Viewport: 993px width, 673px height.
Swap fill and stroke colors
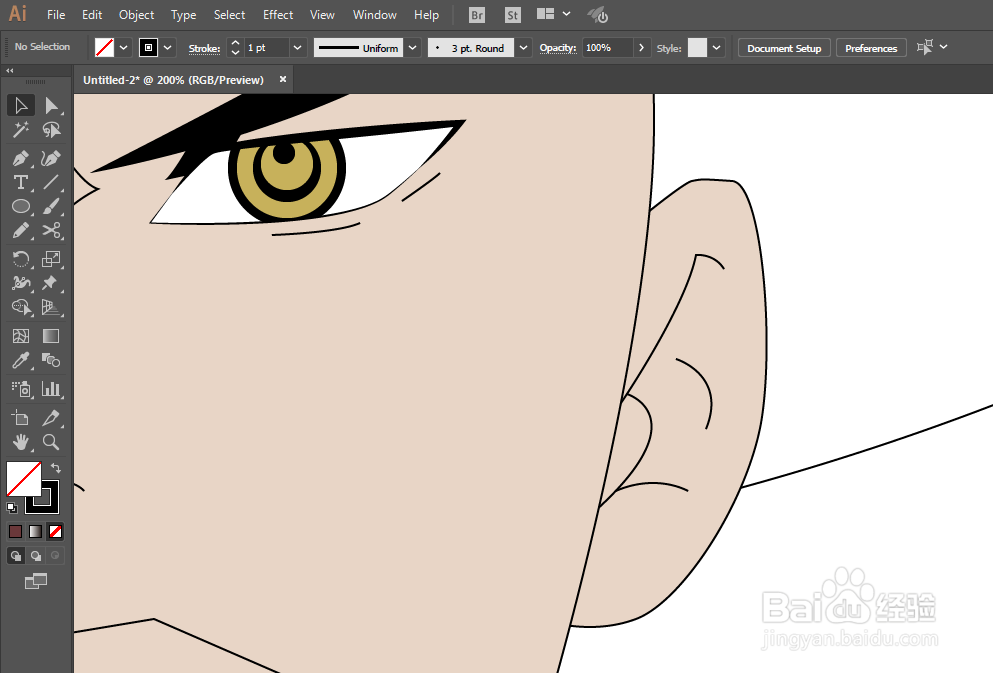coord(56,466)
